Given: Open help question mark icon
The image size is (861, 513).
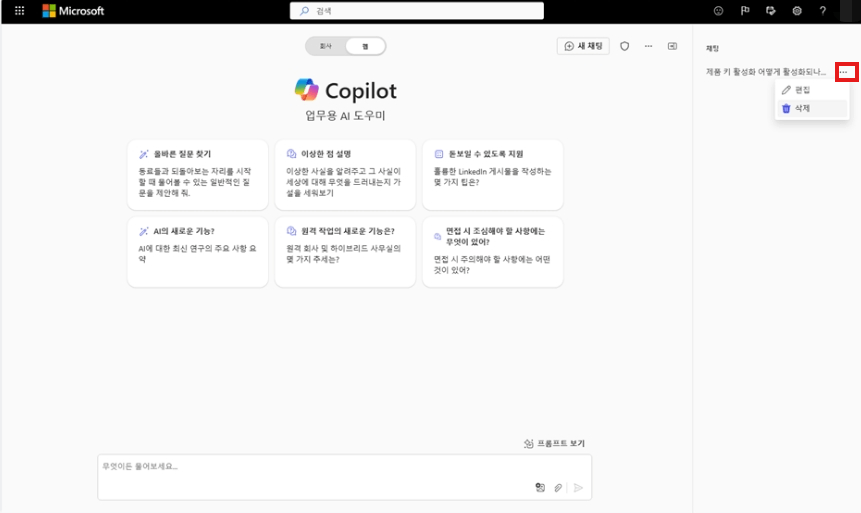Looking at the screenshot, I should pyautogui.click(x=823, y=10).
